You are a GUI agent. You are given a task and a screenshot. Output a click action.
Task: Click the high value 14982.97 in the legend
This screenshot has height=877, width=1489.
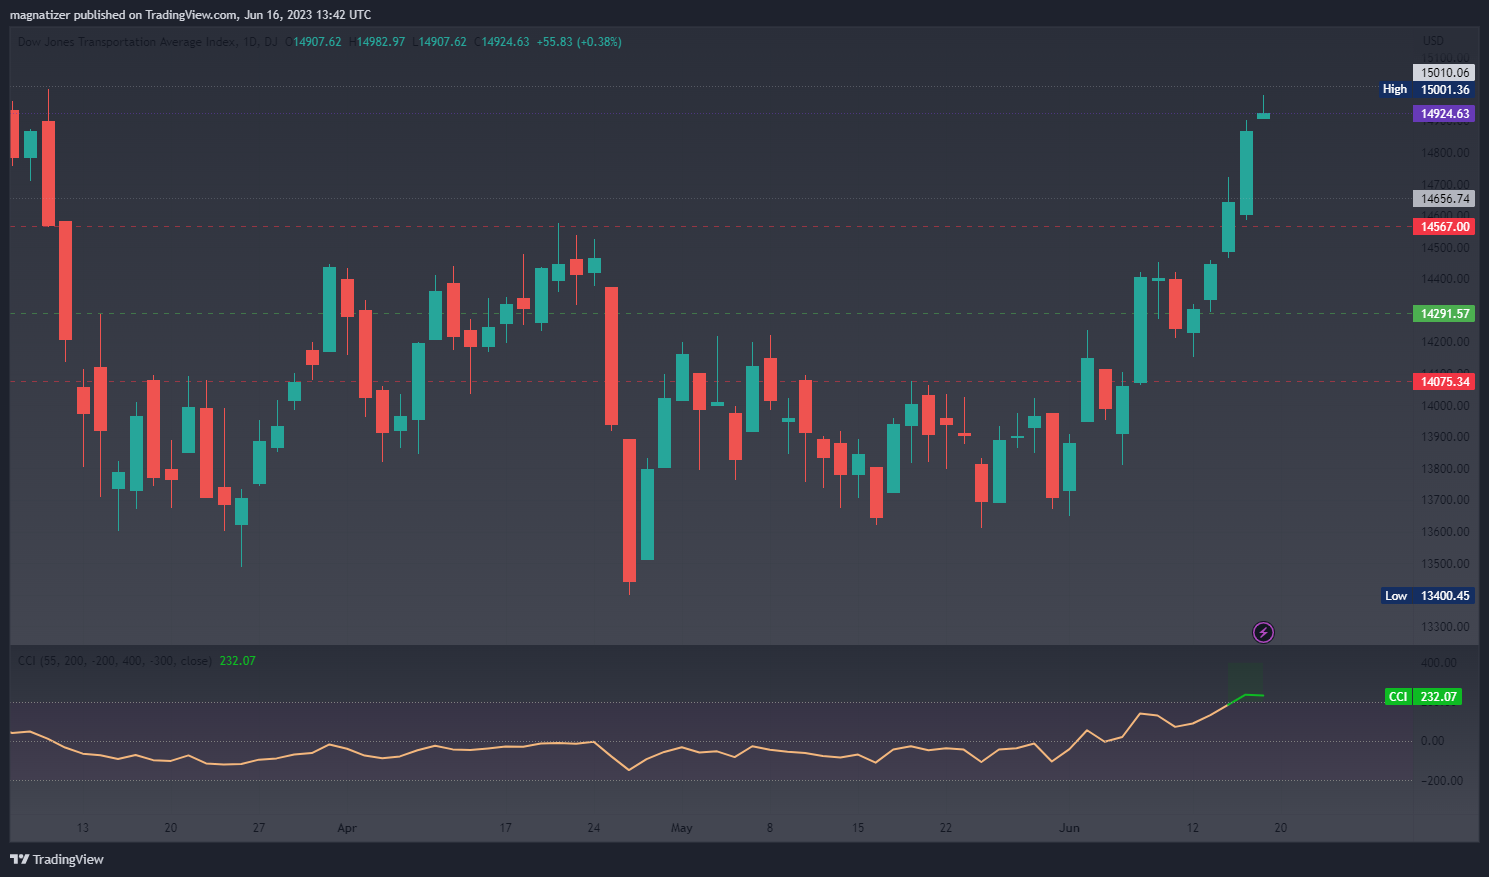(x=381, y=42)
